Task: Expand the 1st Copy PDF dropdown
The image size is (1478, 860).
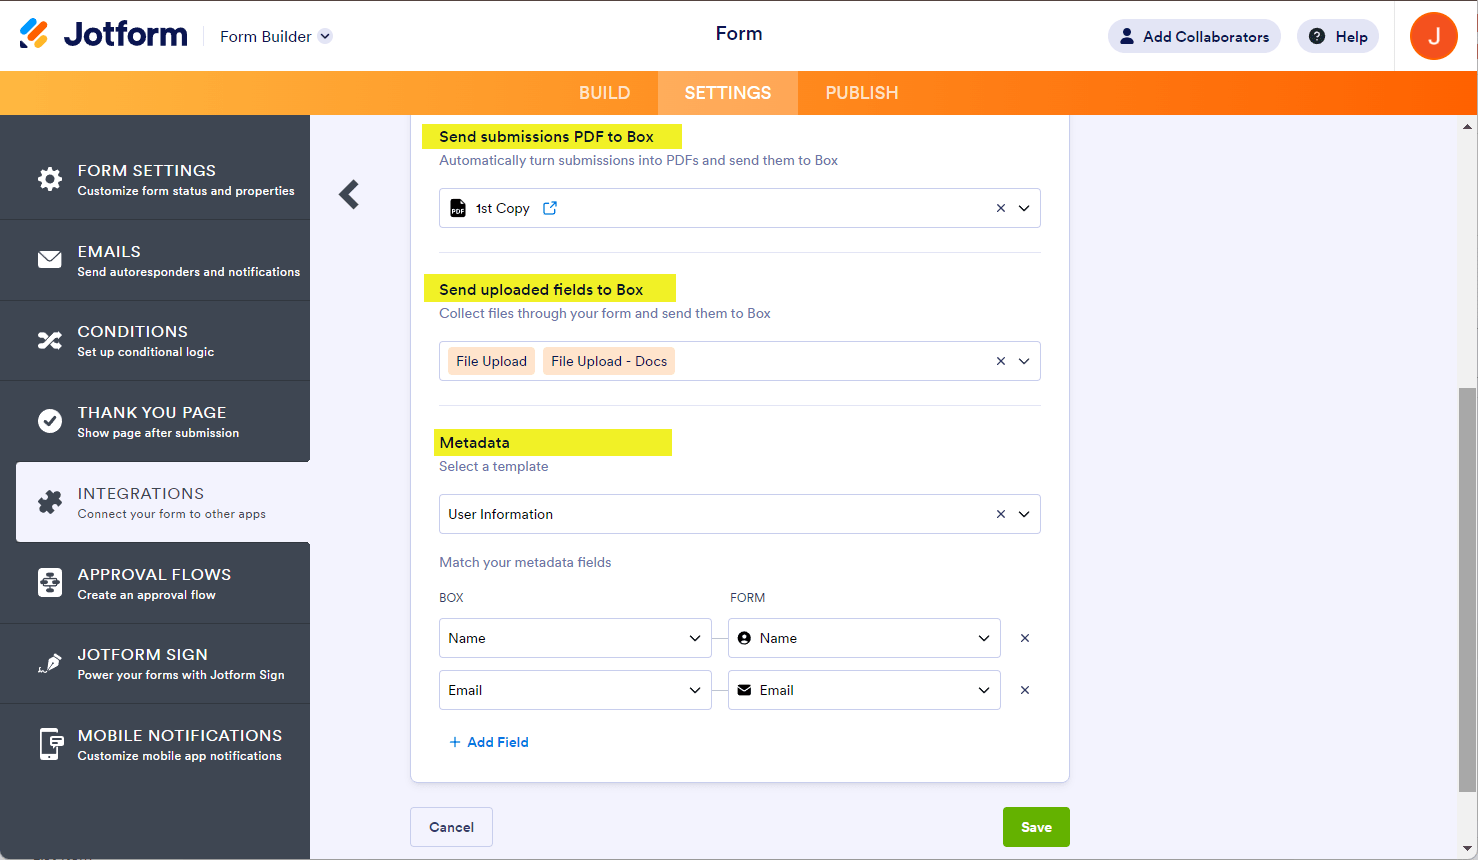Action: (x=1024, y=208)
